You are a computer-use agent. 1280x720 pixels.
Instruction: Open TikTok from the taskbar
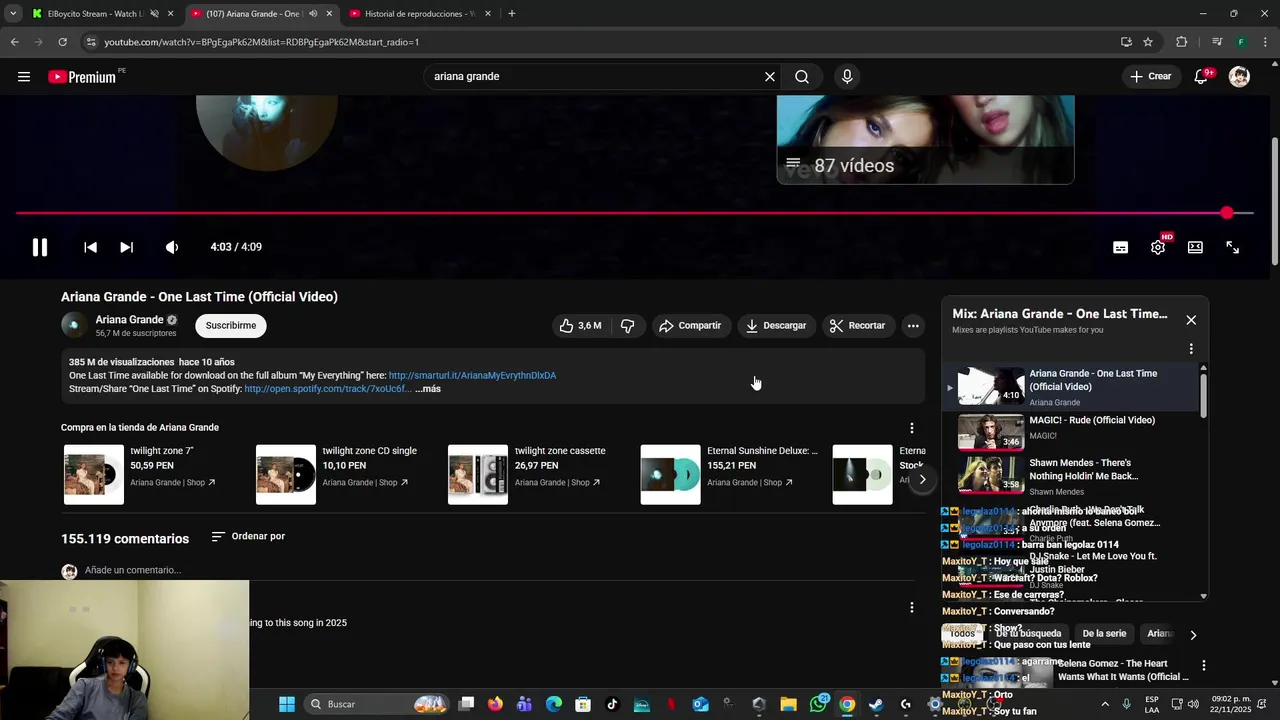coord(612,704)
